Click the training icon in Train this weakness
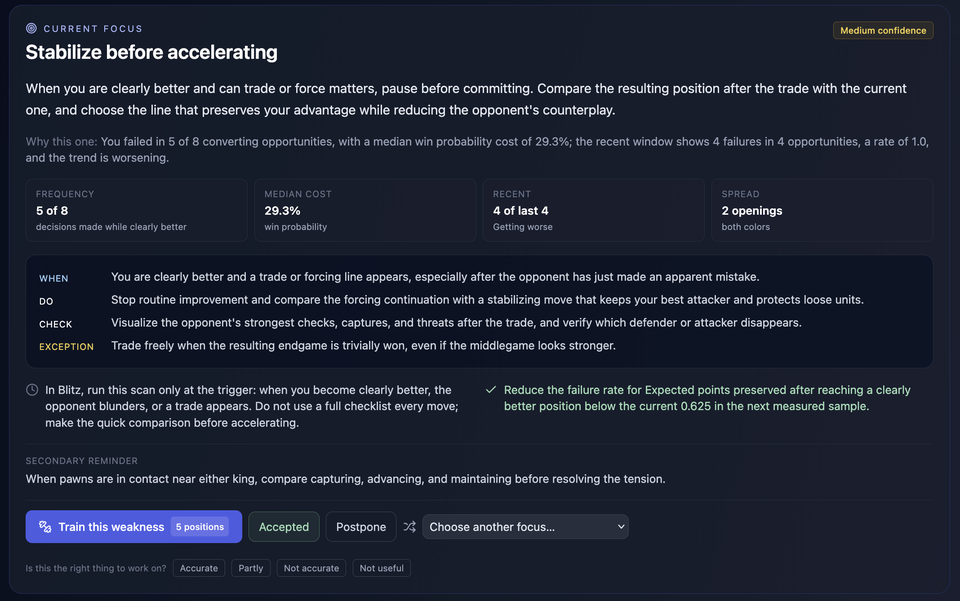Screen dimensions: 960x601 coord(45,526)
